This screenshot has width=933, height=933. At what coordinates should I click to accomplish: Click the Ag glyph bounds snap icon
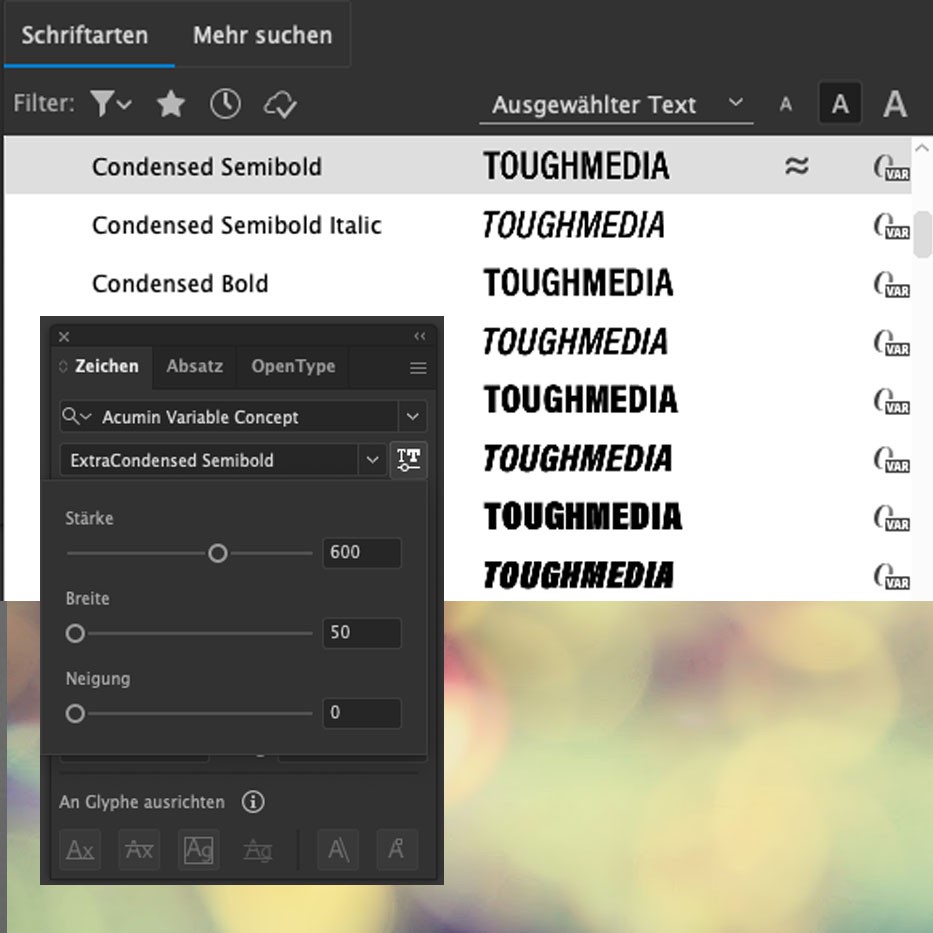click(x=198, y=850)
